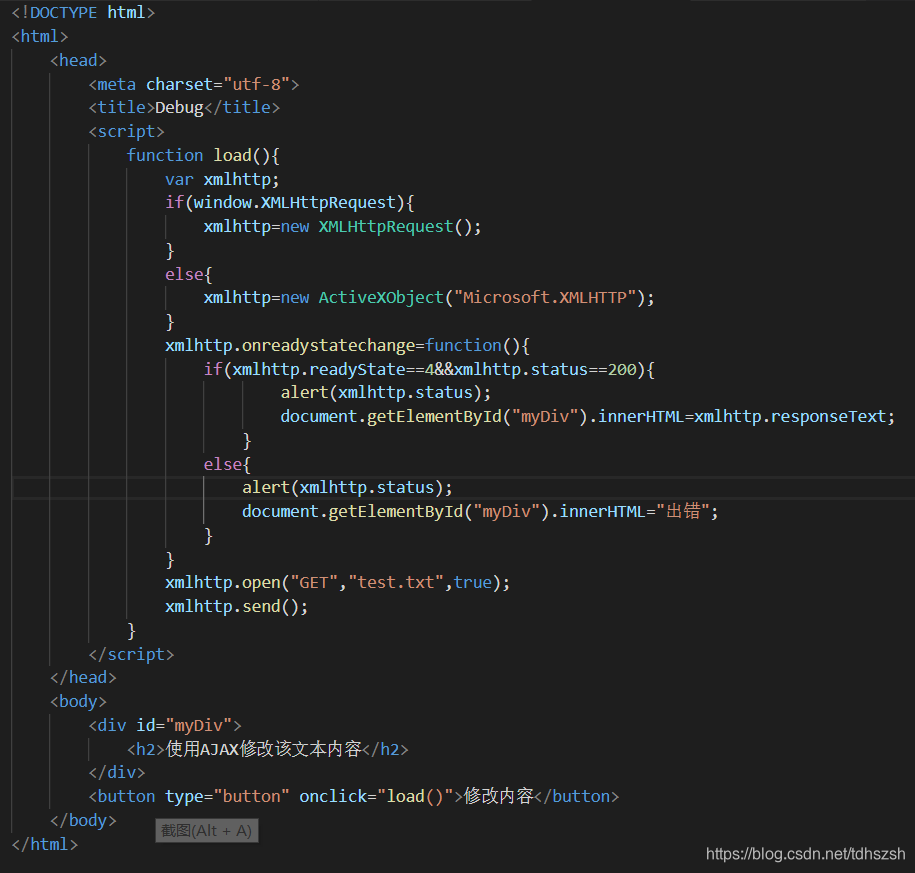Image resolution: width=915 pixels, height=873 pixels.
Task: Click the type attribute of the button tag
Action: [x=184, y=797]
